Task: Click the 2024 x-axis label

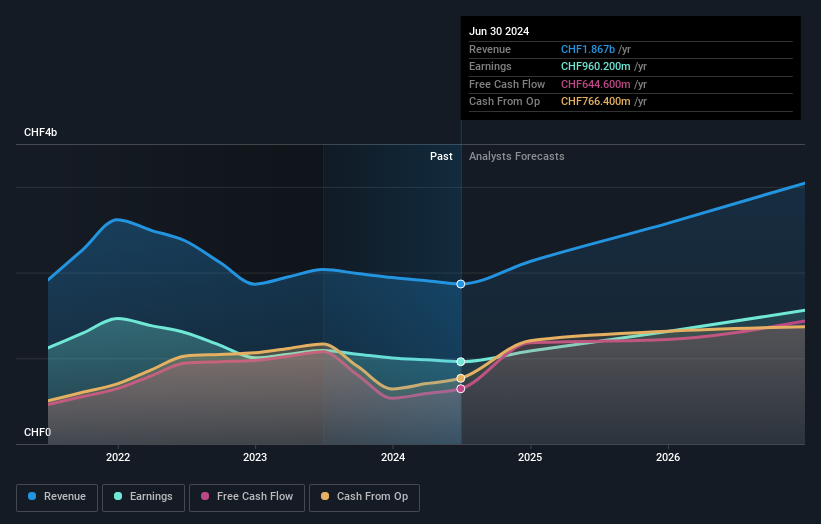Action: pos(393,458)
